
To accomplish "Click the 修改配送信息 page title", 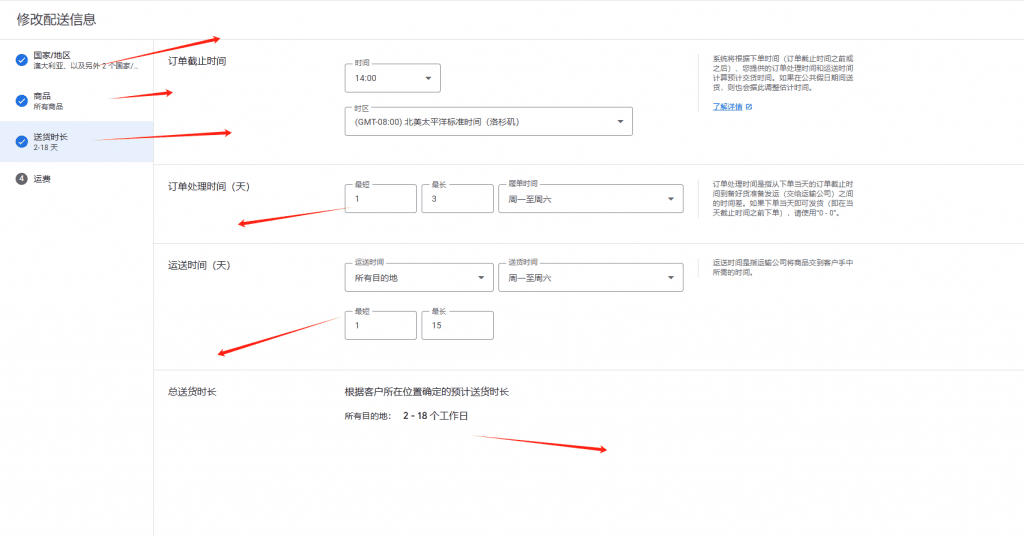I will click(57, 20).
